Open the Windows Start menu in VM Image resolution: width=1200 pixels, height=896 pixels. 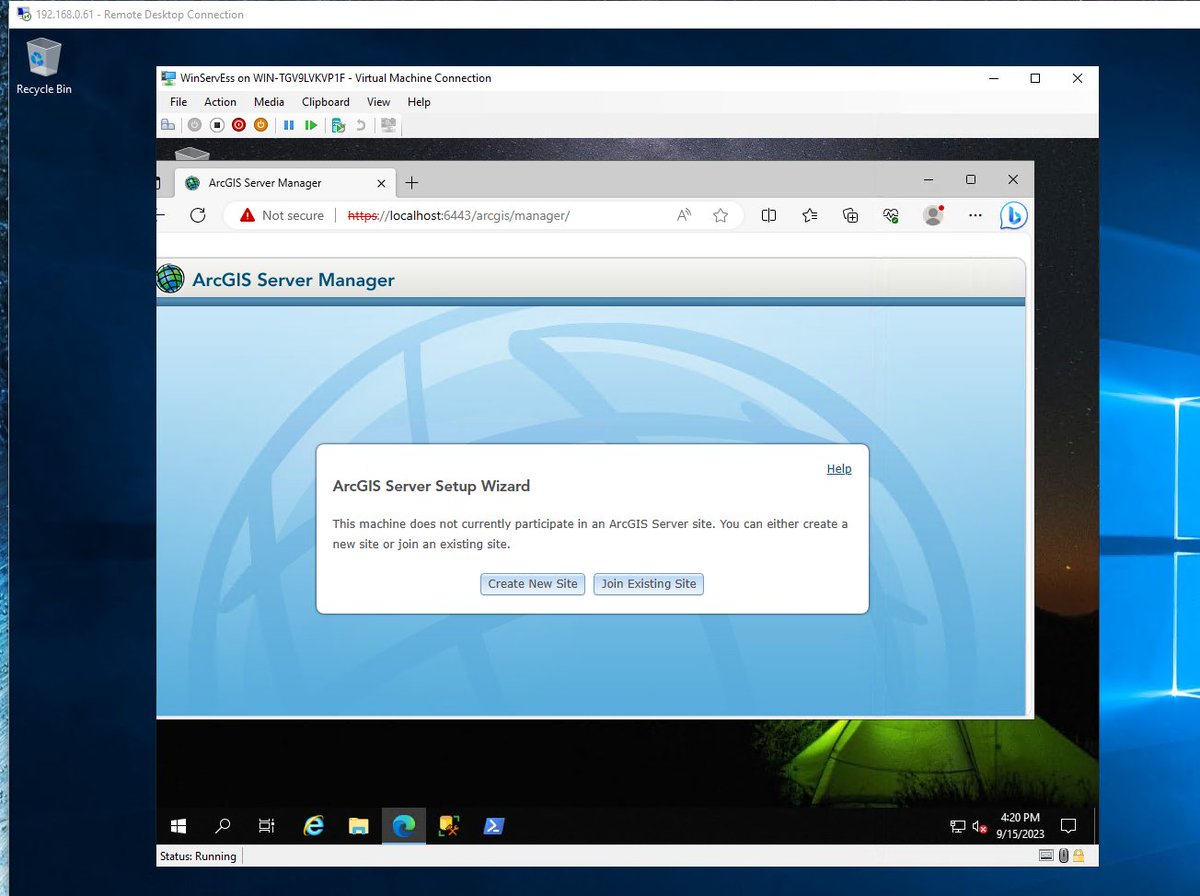[179, 826]
